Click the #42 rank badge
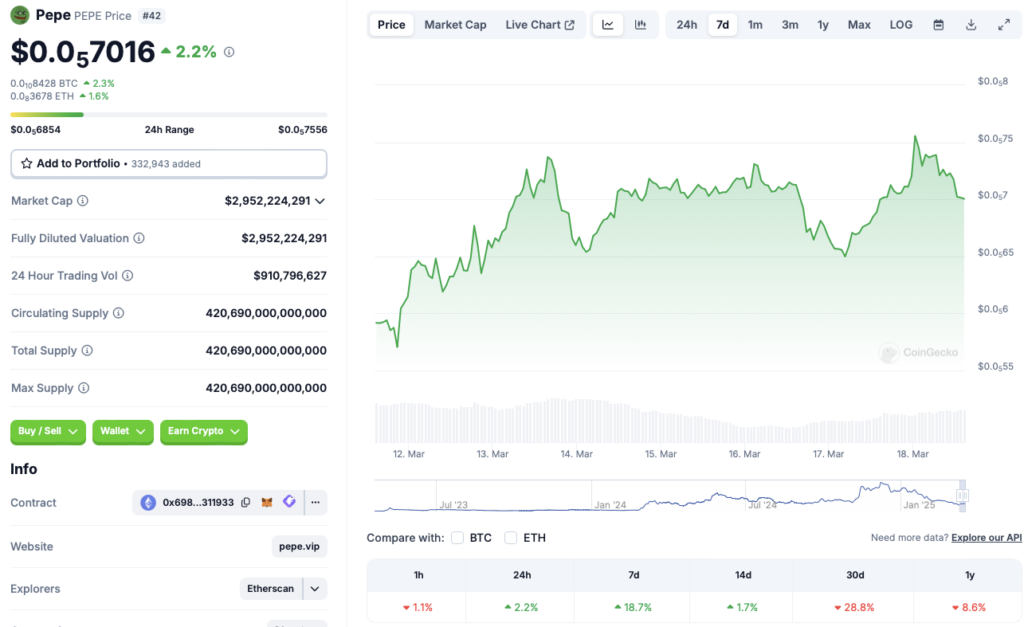1024x627 pixels. pyautogui.click(x=152, y=15)
